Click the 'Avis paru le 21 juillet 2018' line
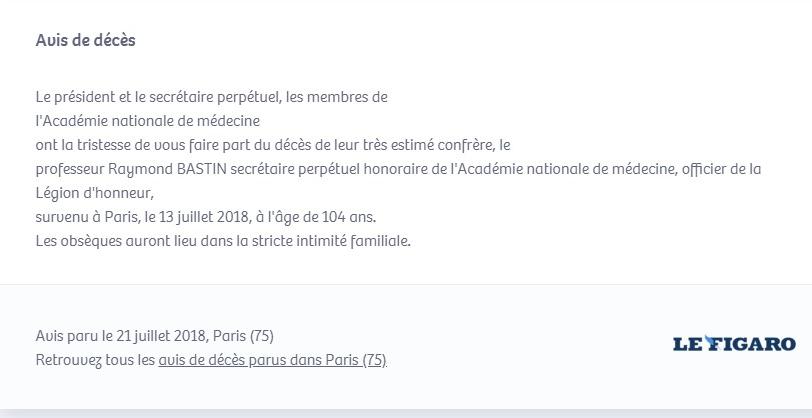Image resolution: width=812 pixels, height=418 pixels. pos(154,336)
